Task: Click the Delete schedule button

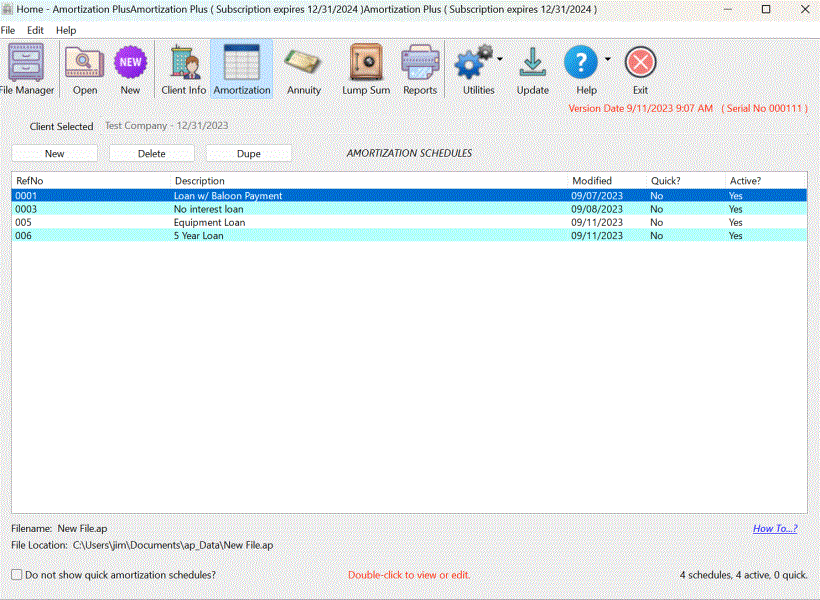Action: point(152,153)
